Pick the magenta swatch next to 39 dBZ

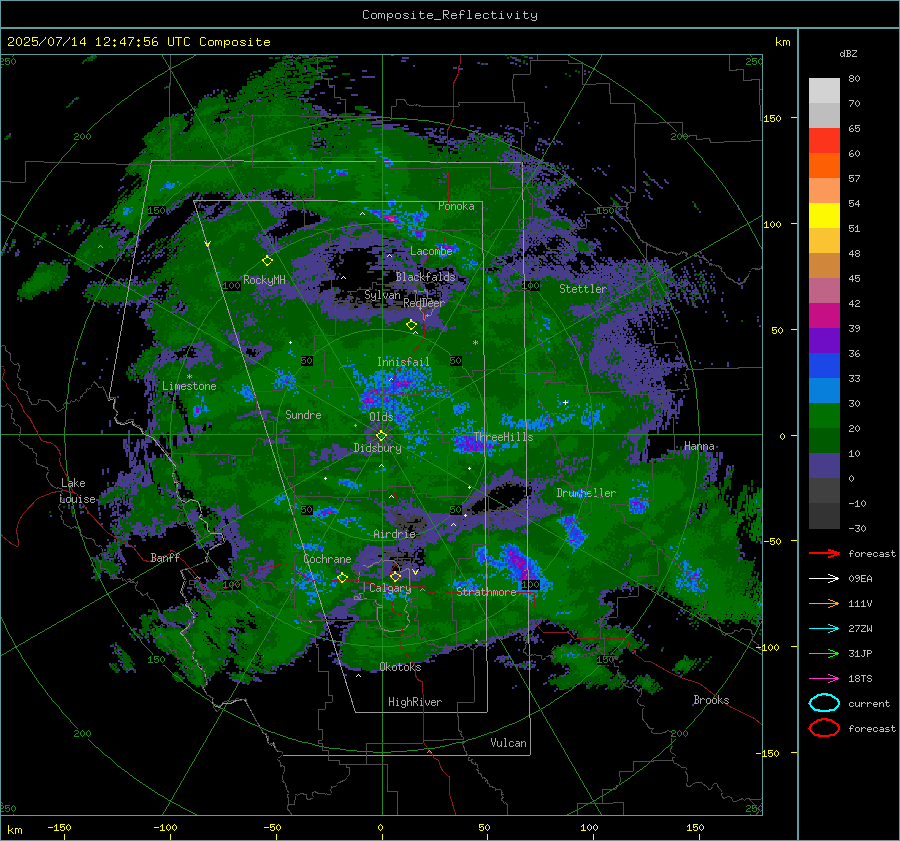pyautogui.click(x=824, y=316)
